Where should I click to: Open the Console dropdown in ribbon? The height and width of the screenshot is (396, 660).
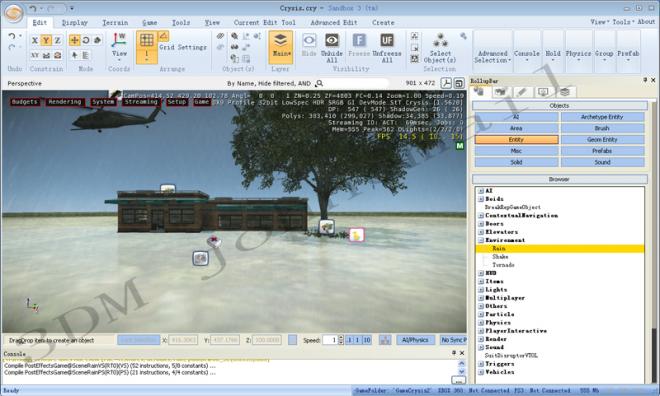click(527, 56)
